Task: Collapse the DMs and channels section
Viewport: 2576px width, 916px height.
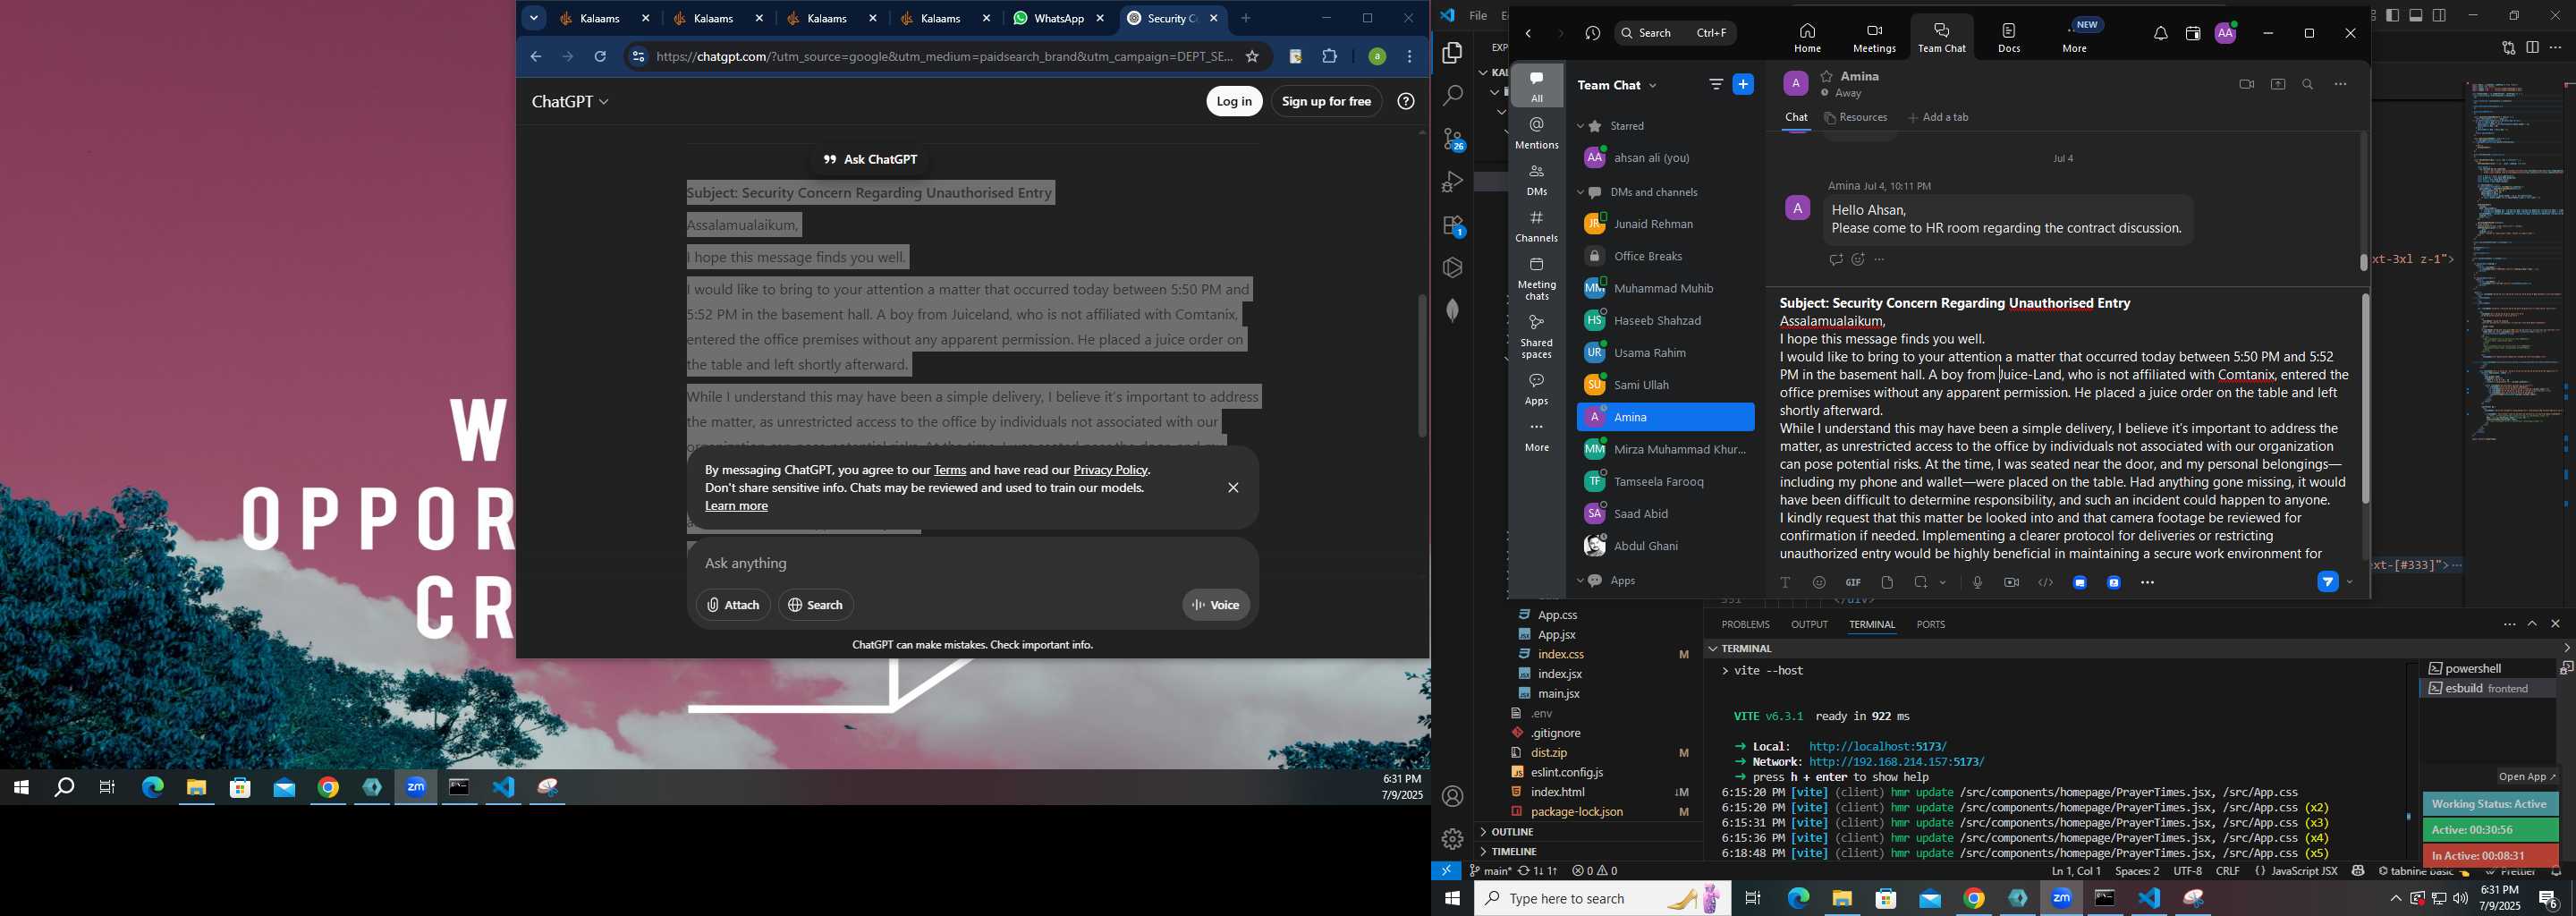Action: (1580, 193)
